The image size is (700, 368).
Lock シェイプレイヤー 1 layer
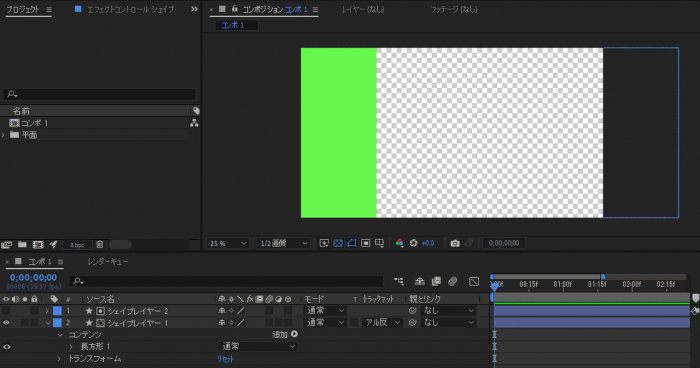pos(34,322)
